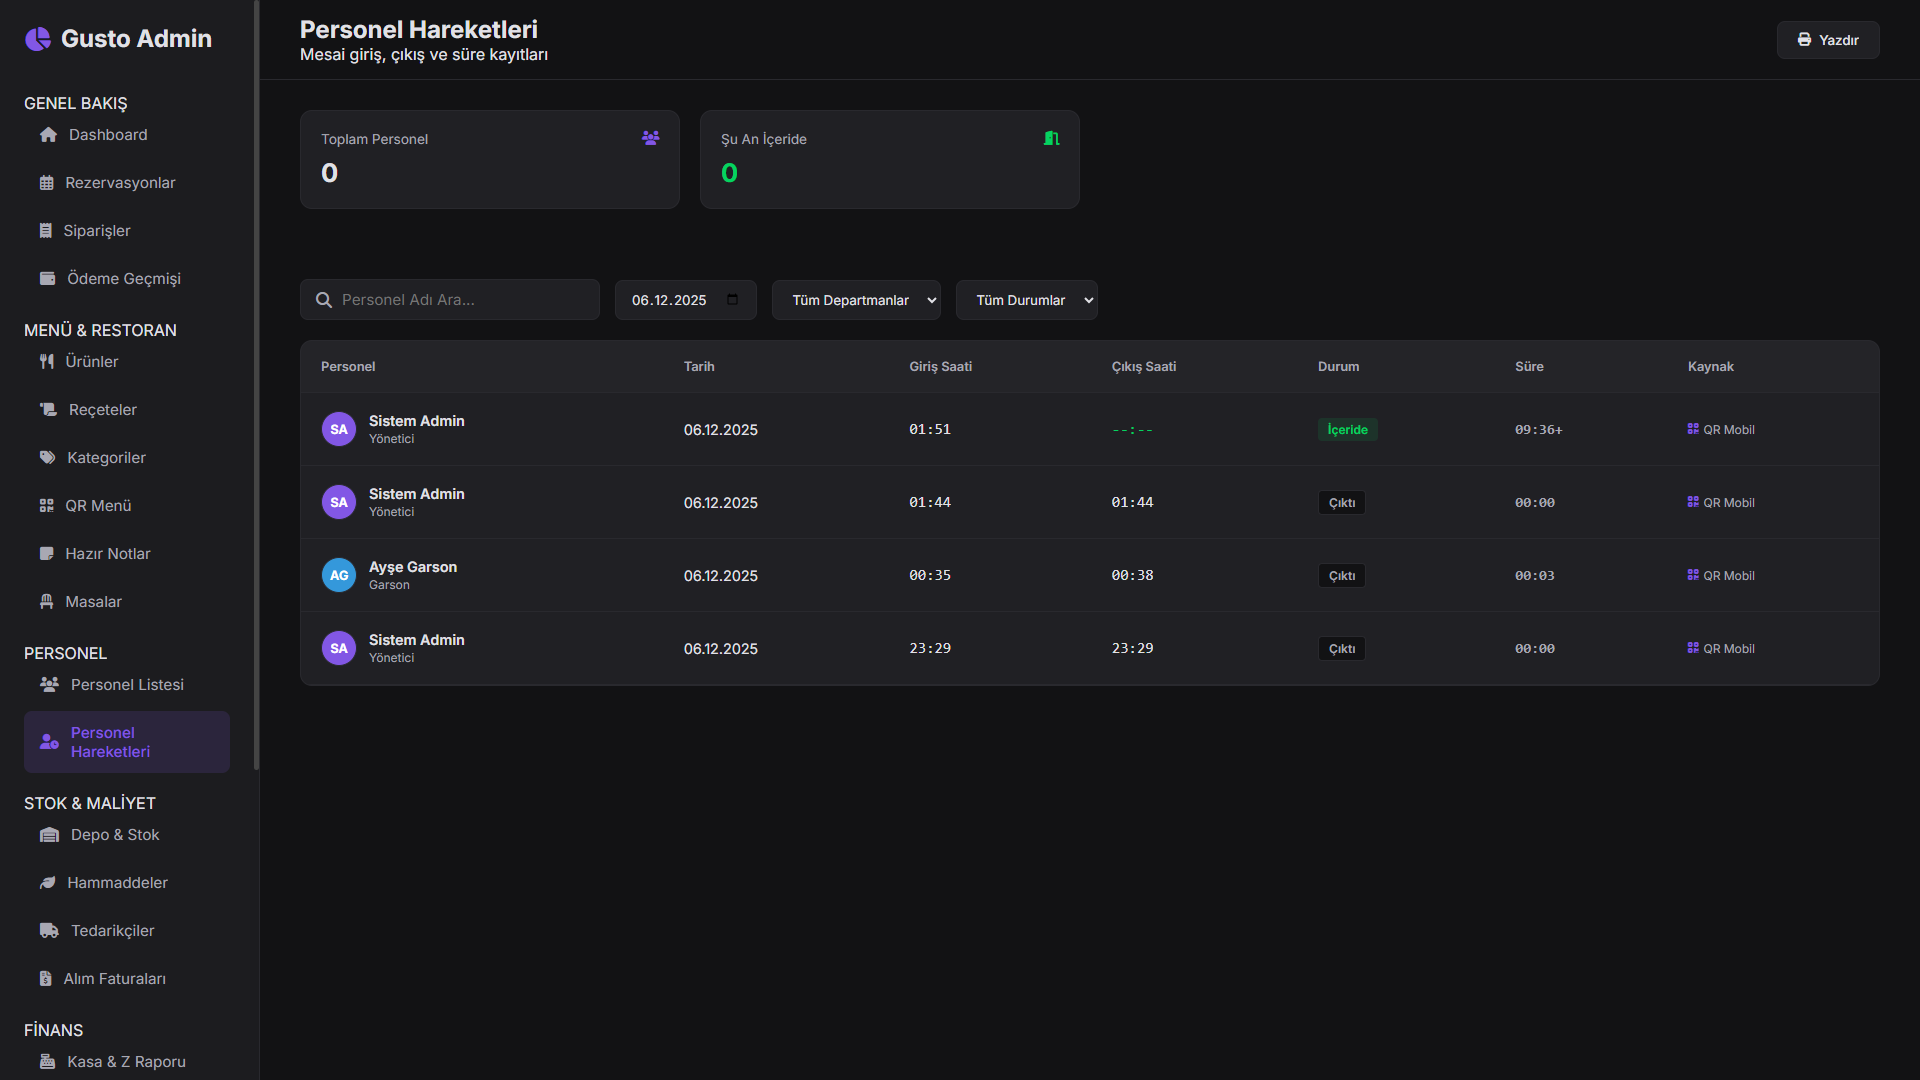The width and height of the screenshot is (1920, 1080).
Task: Click the Dashboard home icon
Action: click(48, 135)
